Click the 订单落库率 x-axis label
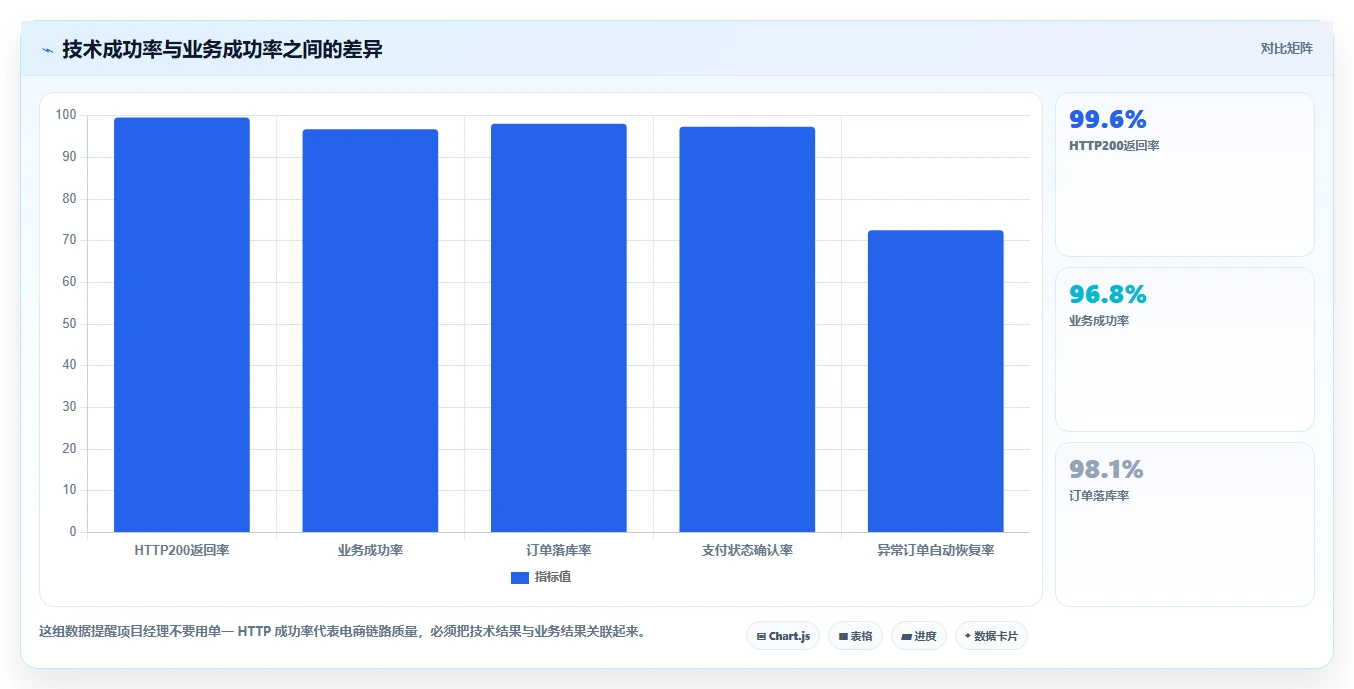1354x689 pixels. coord(559,550)
